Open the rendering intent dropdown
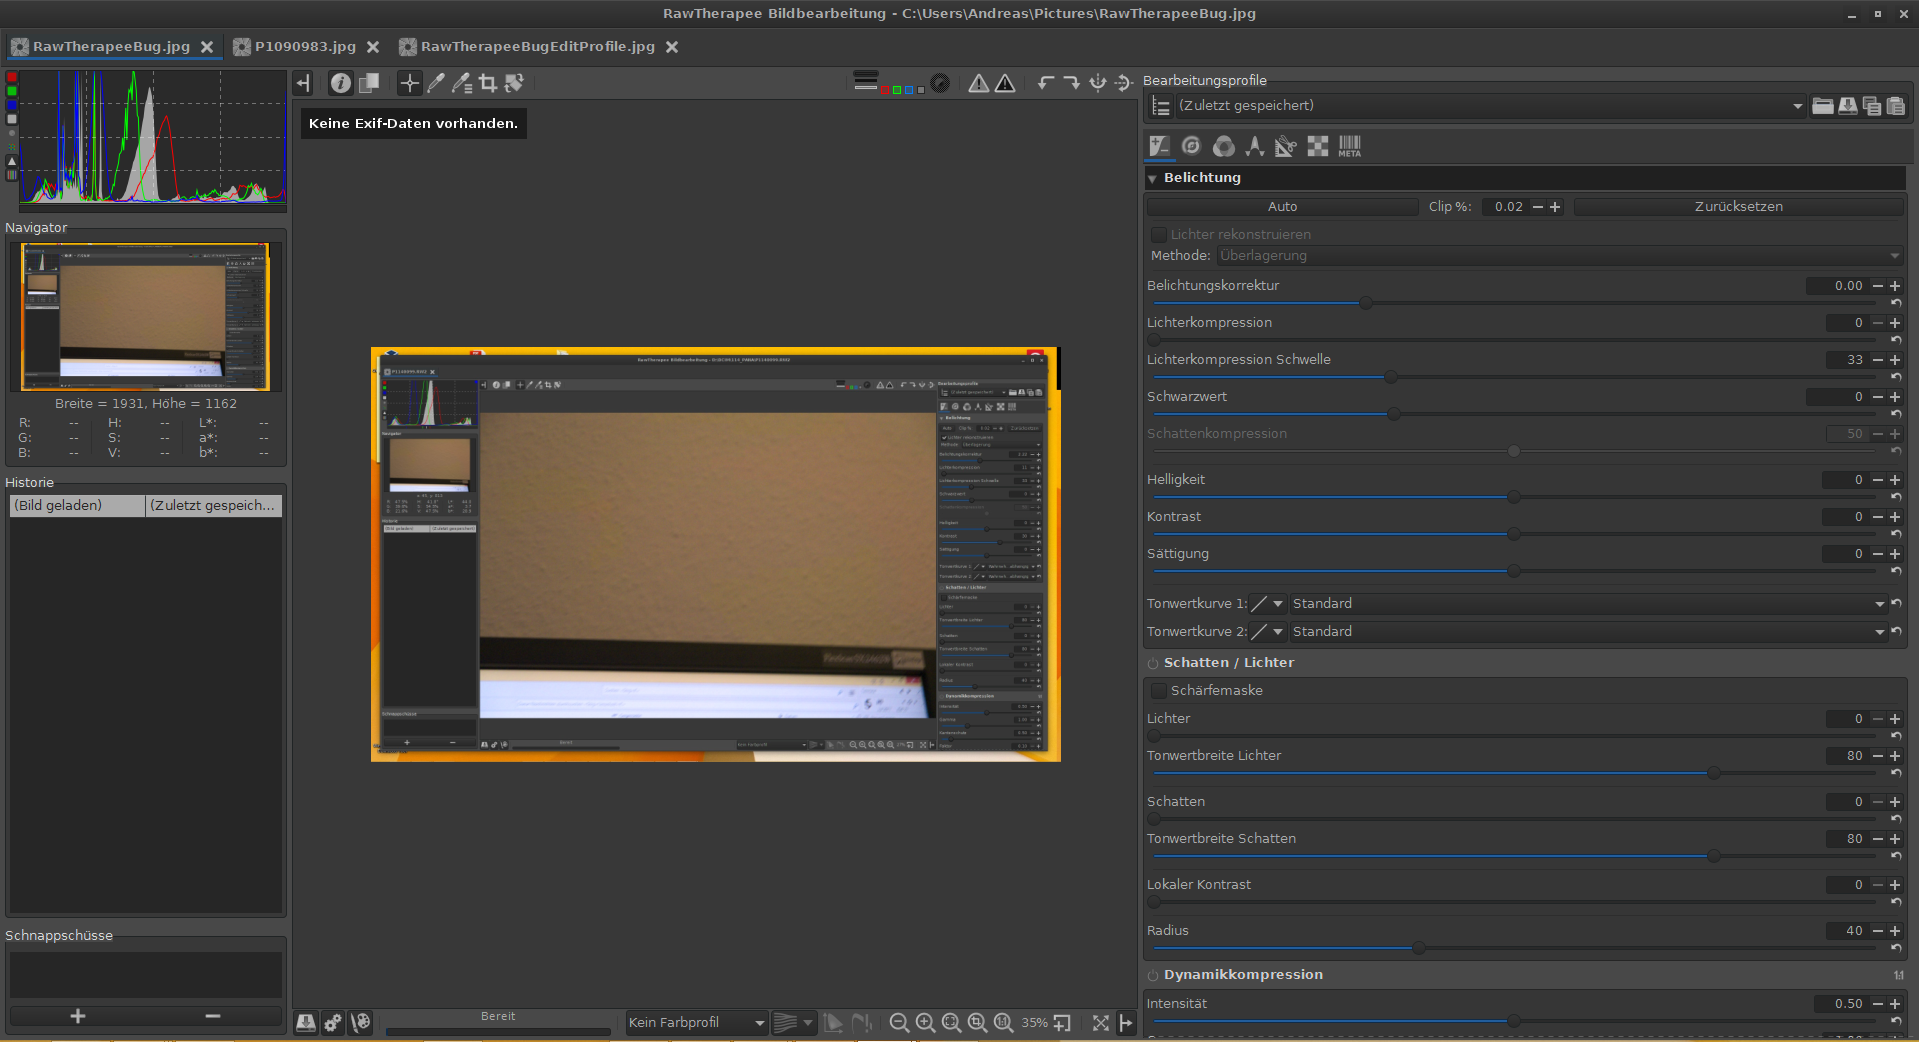This screenshot has width=1919, height=1042. [793, 1022]
